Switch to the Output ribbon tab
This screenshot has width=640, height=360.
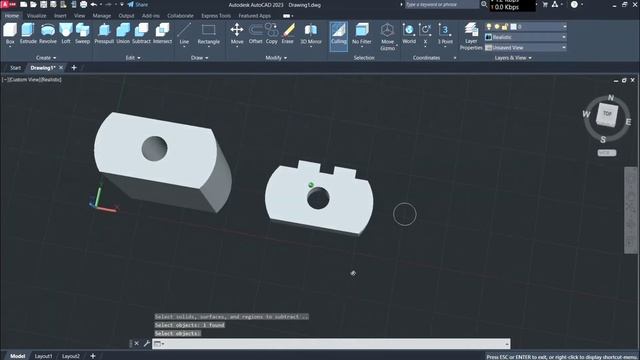pos(126,16)
